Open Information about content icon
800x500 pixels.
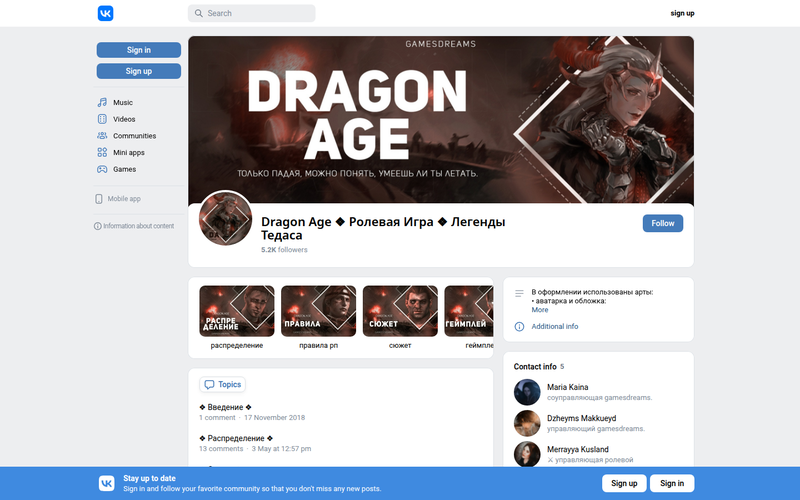click(x=97, y=226)
